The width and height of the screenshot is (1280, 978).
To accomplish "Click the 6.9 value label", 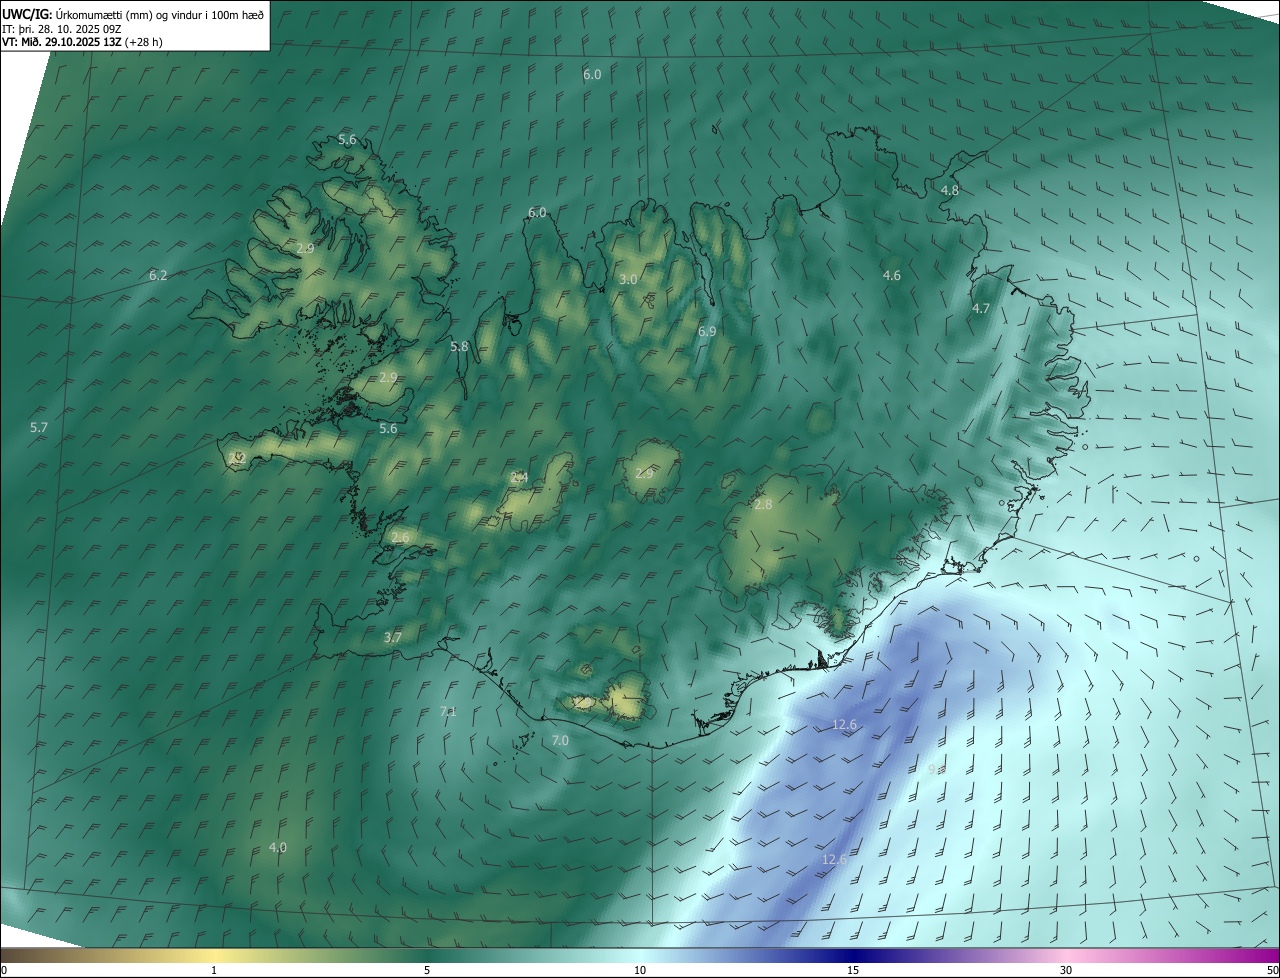I will pyautogui.click(x=707, y=331).
